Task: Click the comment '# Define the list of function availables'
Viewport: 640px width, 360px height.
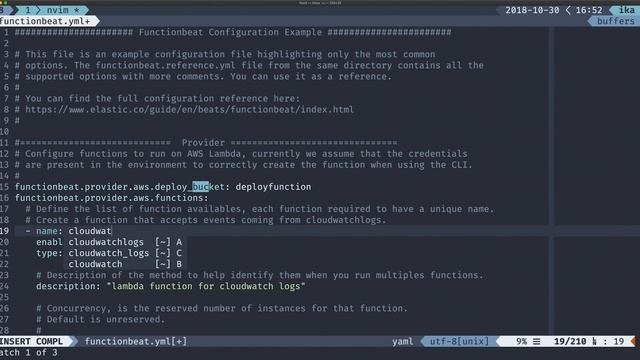Action: (x=260, y=209)
